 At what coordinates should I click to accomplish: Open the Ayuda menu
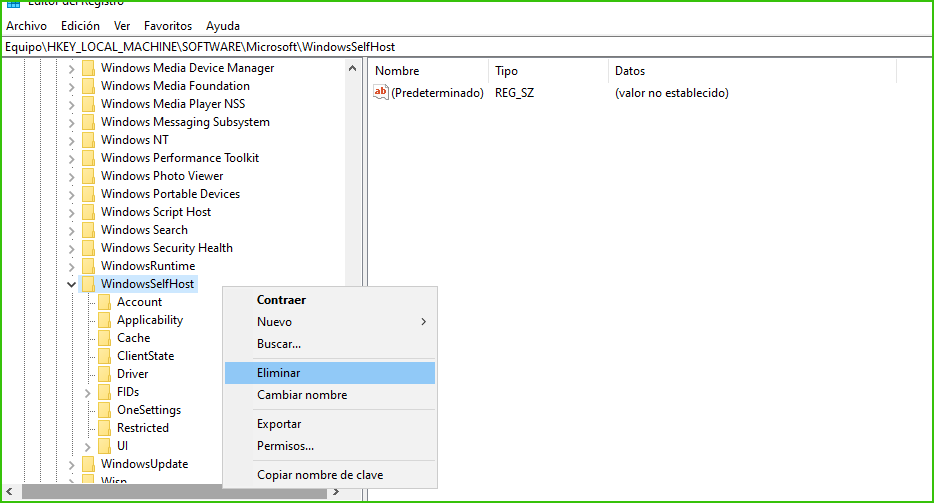click(223, 26)
